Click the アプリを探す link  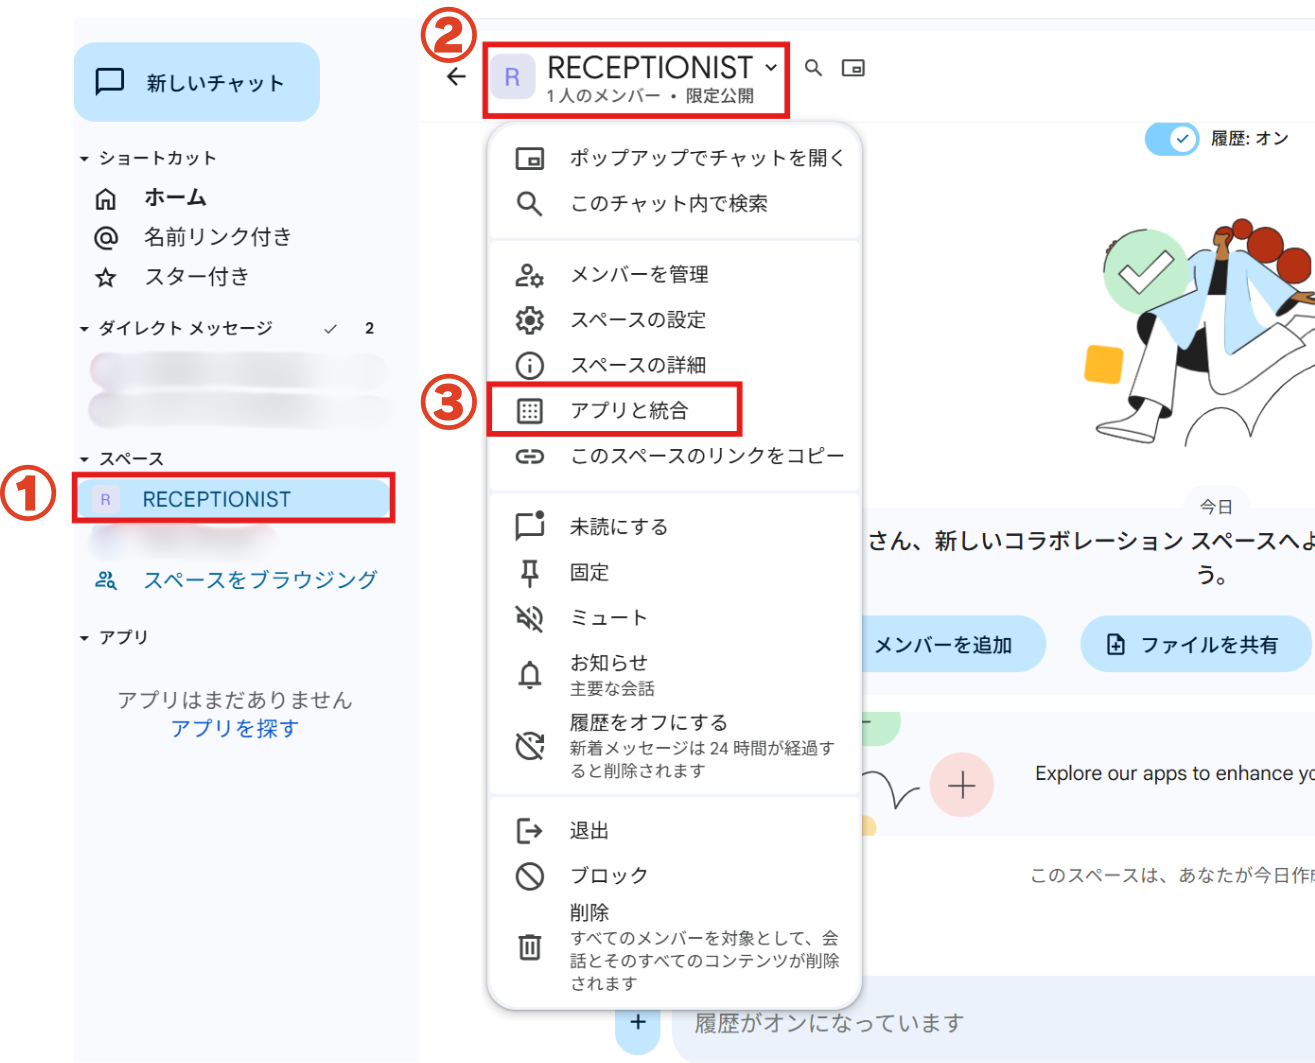pos(234,729)
